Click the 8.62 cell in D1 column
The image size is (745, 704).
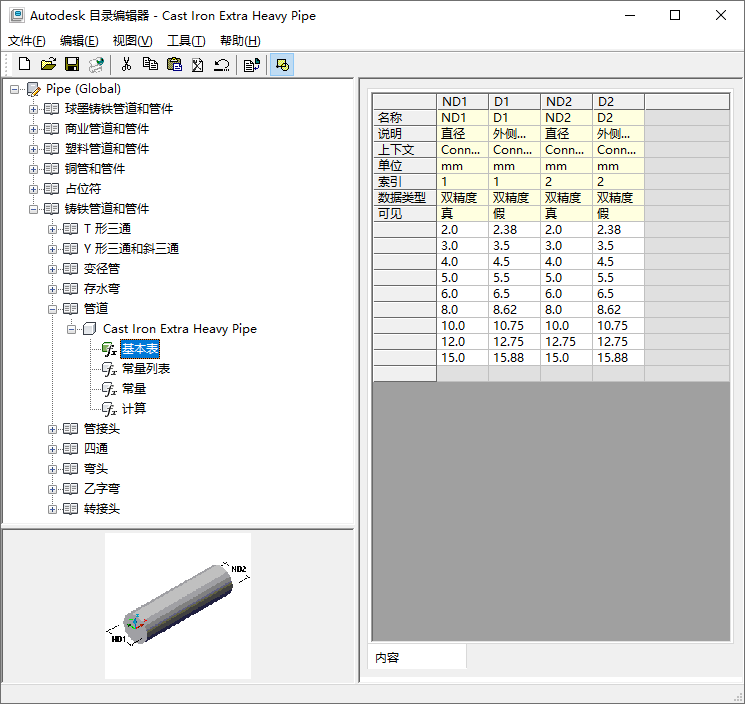[x=515, y=310]
